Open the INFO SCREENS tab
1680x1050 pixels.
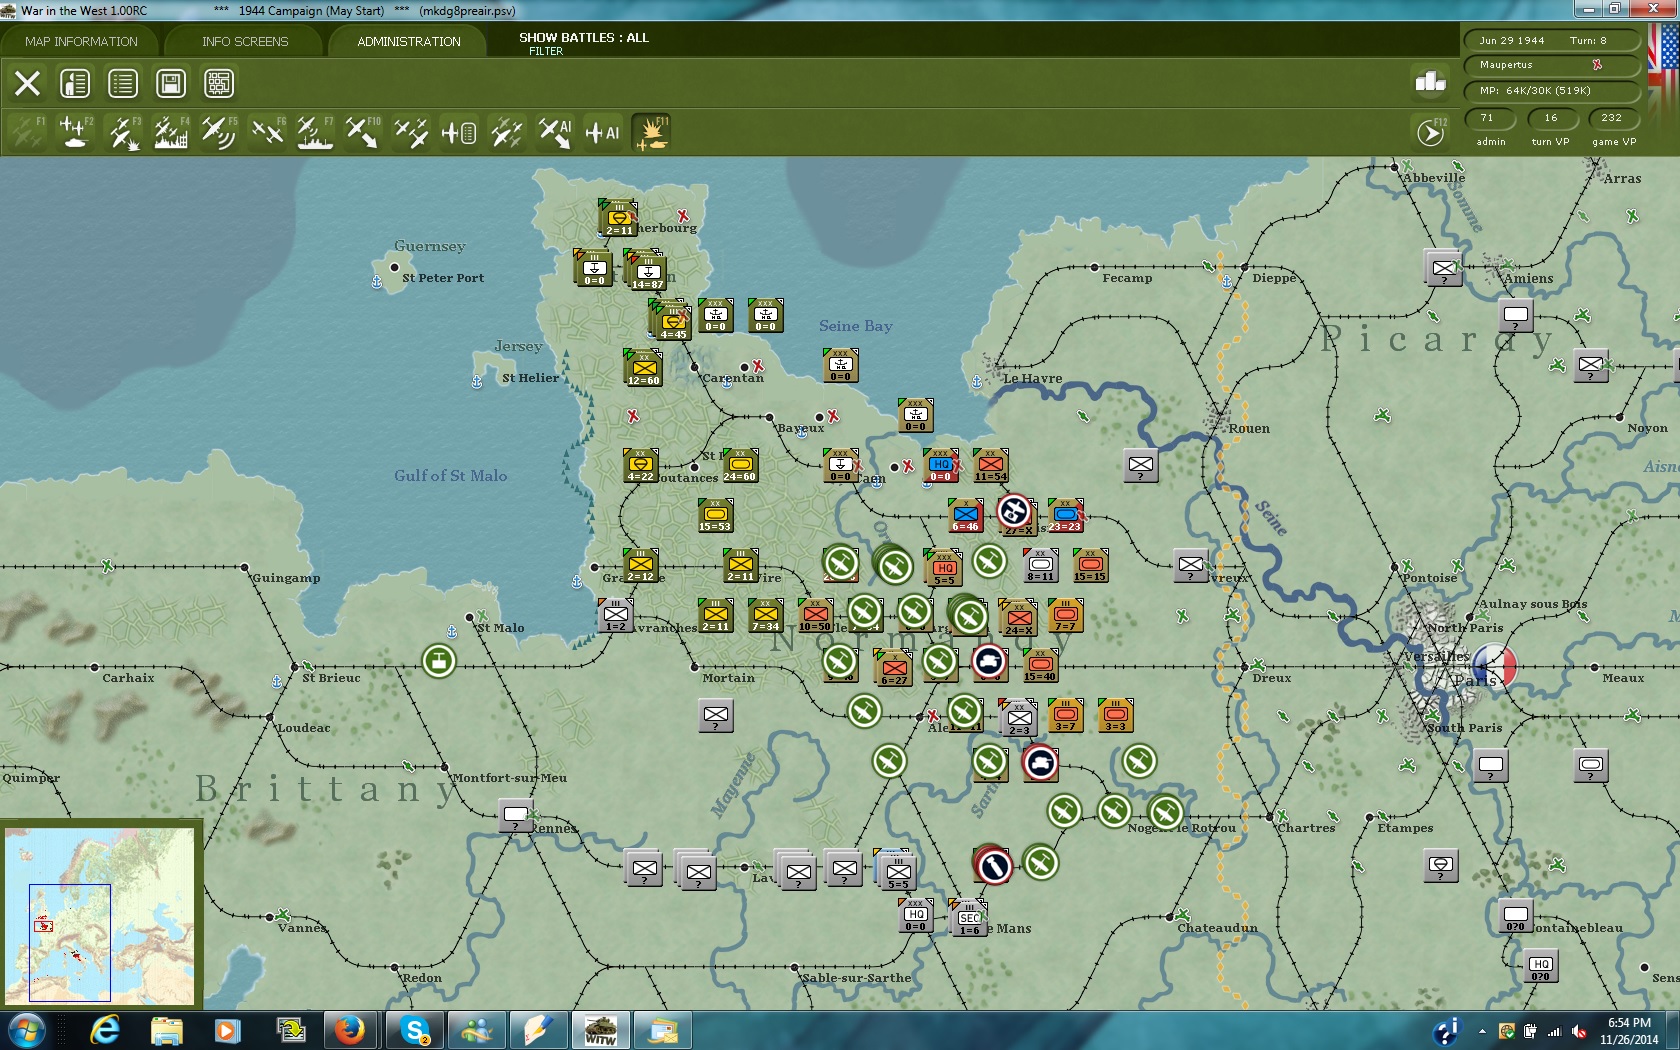(245, 41)
